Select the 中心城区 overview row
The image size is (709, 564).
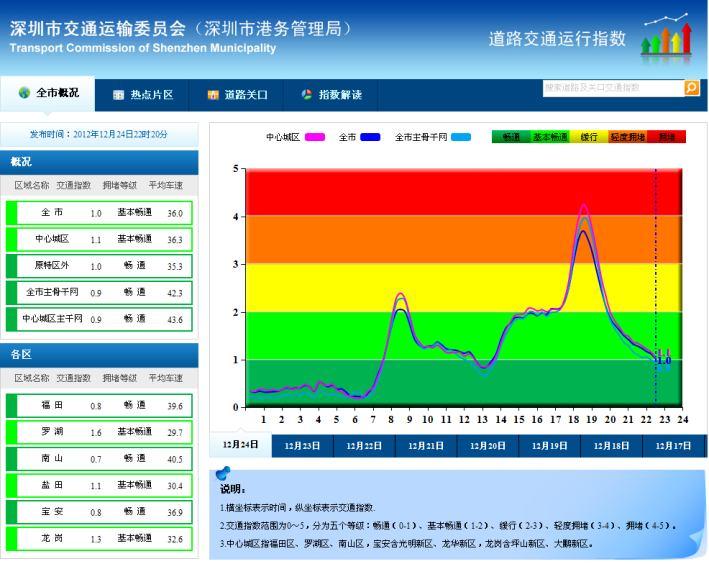(x=99, y=239)
